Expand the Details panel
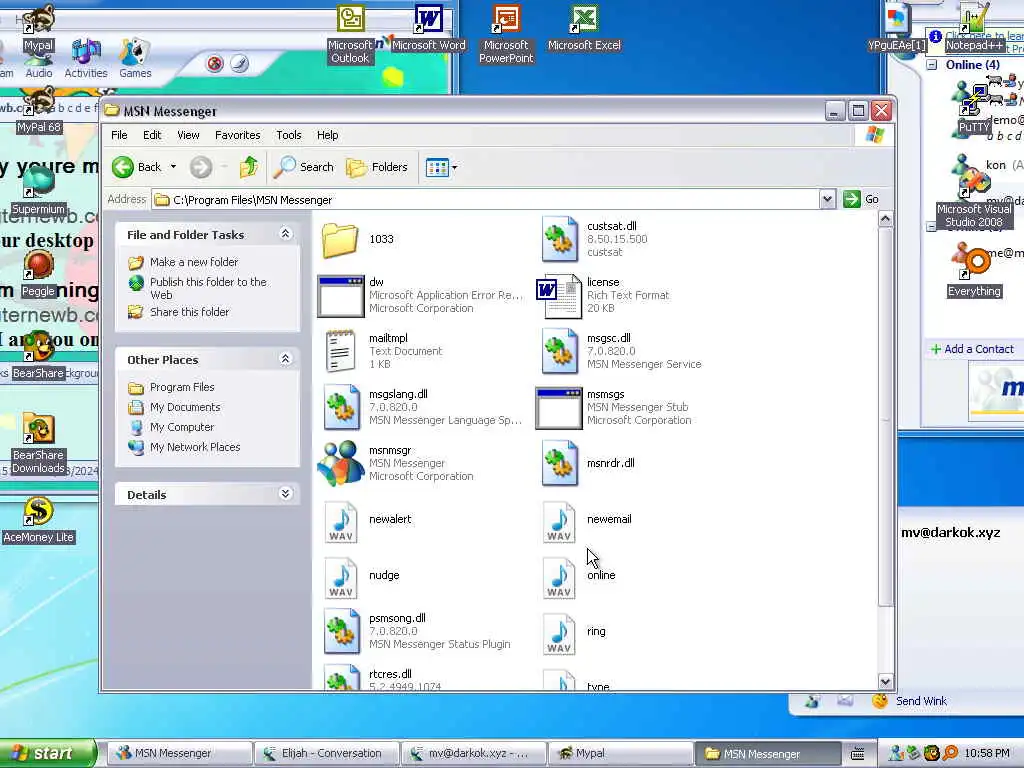 coord(285,494)
